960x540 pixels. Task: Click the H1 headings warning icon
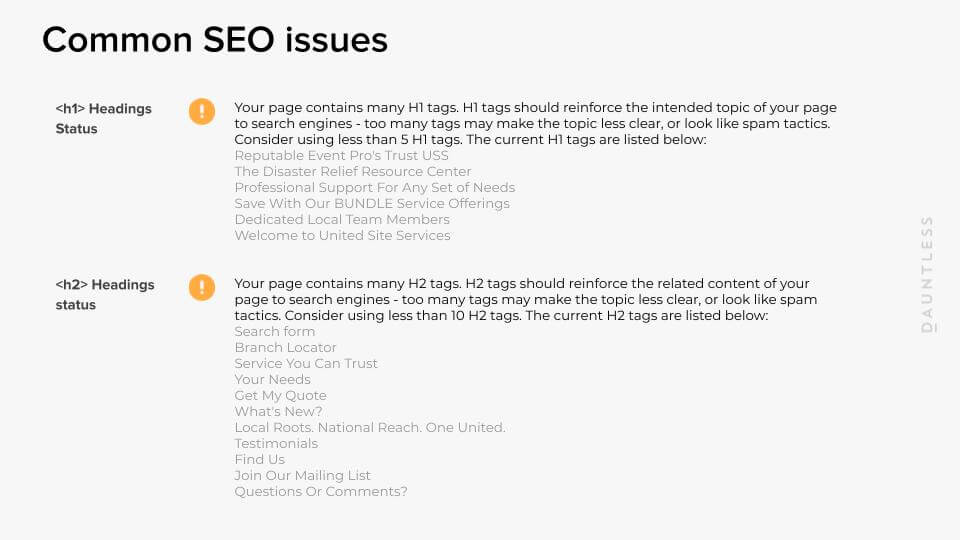tap(202, 111)
